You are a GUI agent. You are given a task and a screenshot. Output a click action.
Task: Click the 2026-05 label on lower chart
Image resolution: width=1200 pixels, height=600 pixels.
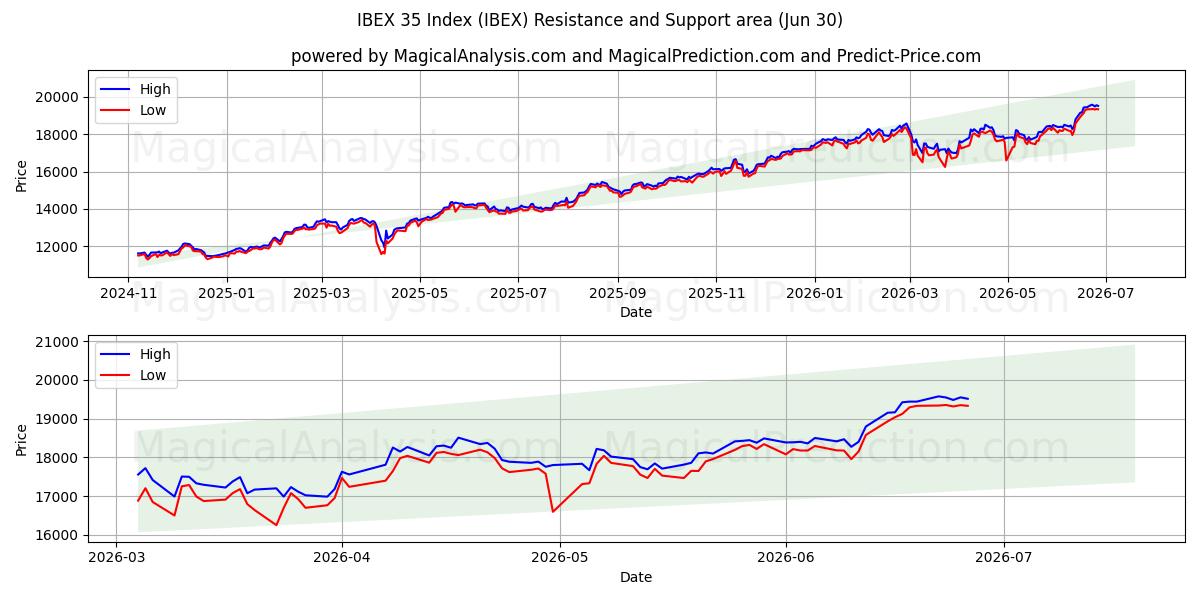pyautogui.click(x=560, y=558)
